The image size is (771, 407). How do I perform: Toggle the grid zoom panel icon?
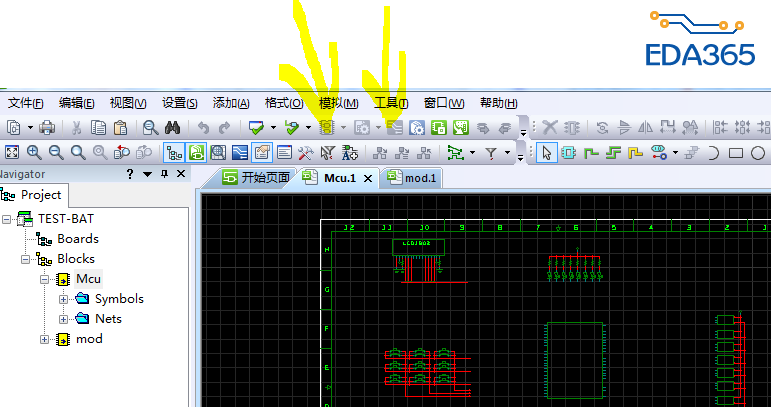coord(218,153)
